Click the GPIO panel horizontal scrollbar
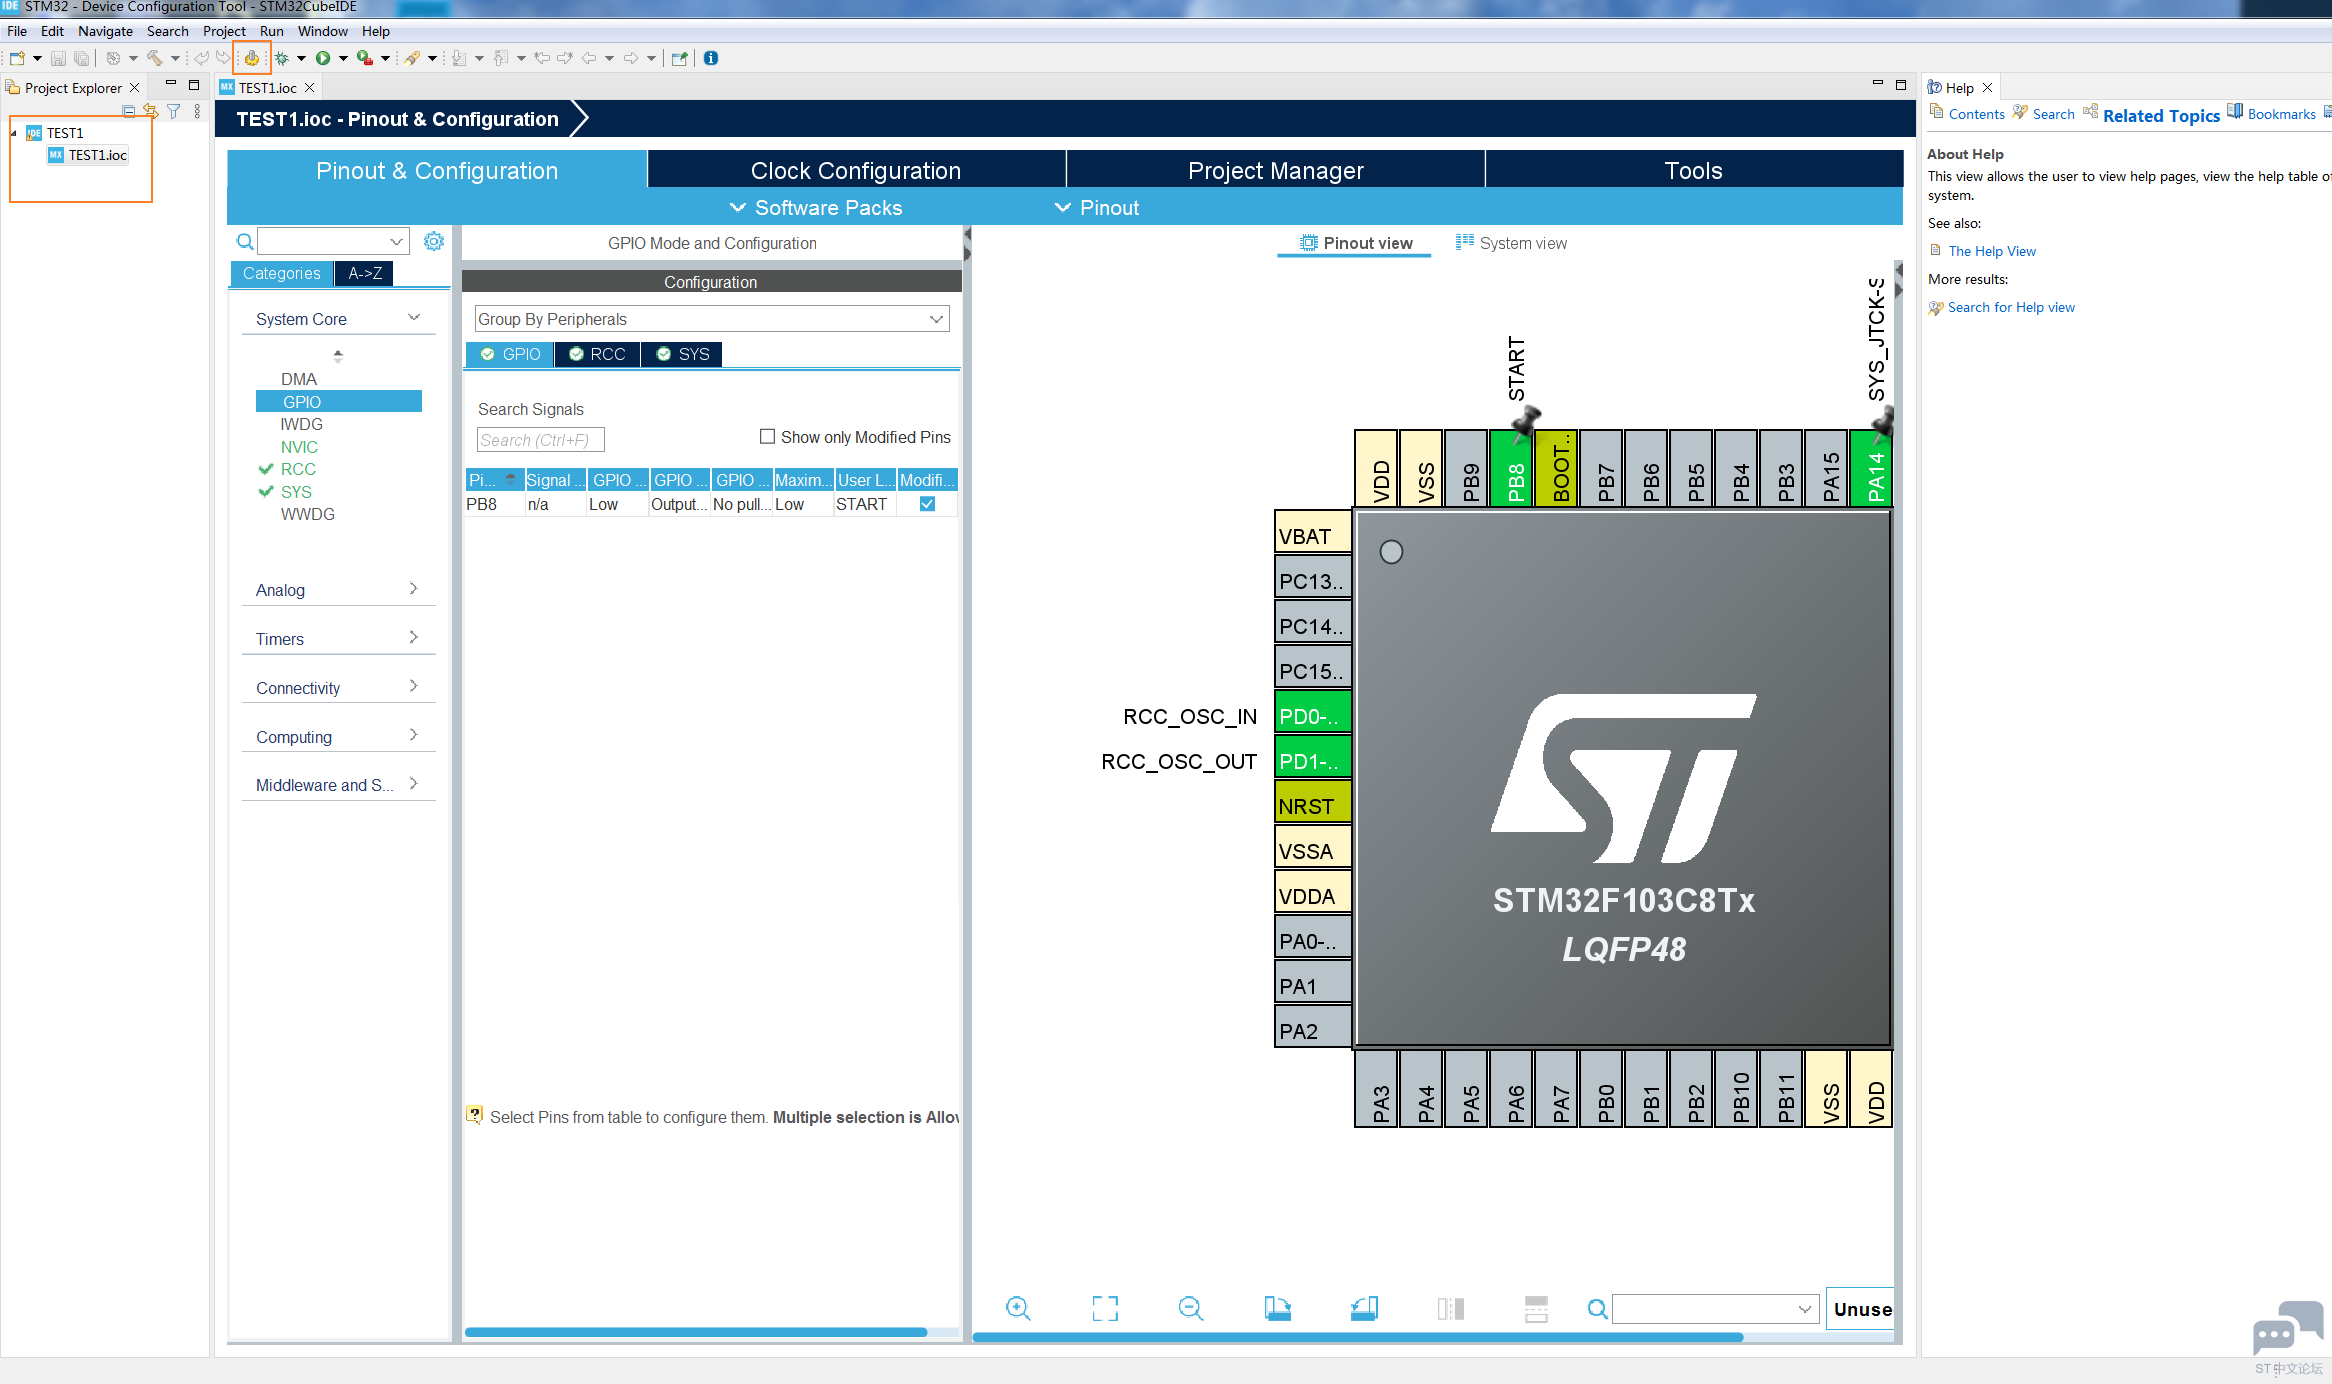Image resolution: width=2332 pixels, height=1384 pixels. 696,1332
